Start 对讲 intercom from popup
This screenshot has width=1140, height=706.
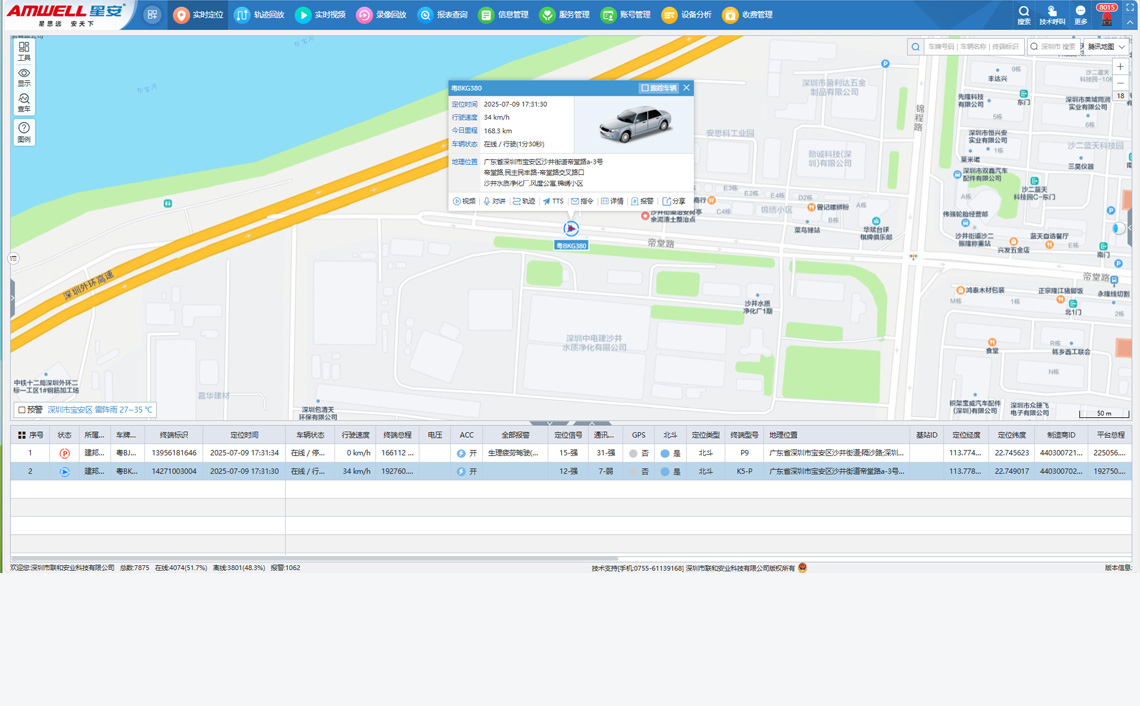pos(494,201)
